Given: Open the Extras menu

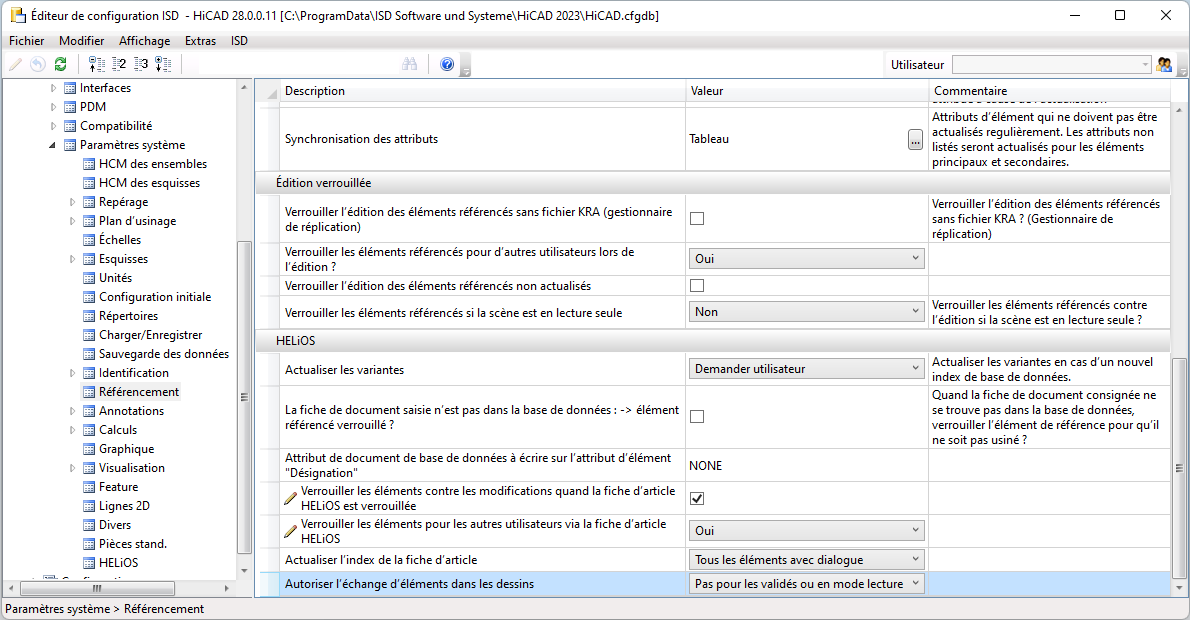Looking at the screenshot, I should point(200,41).
